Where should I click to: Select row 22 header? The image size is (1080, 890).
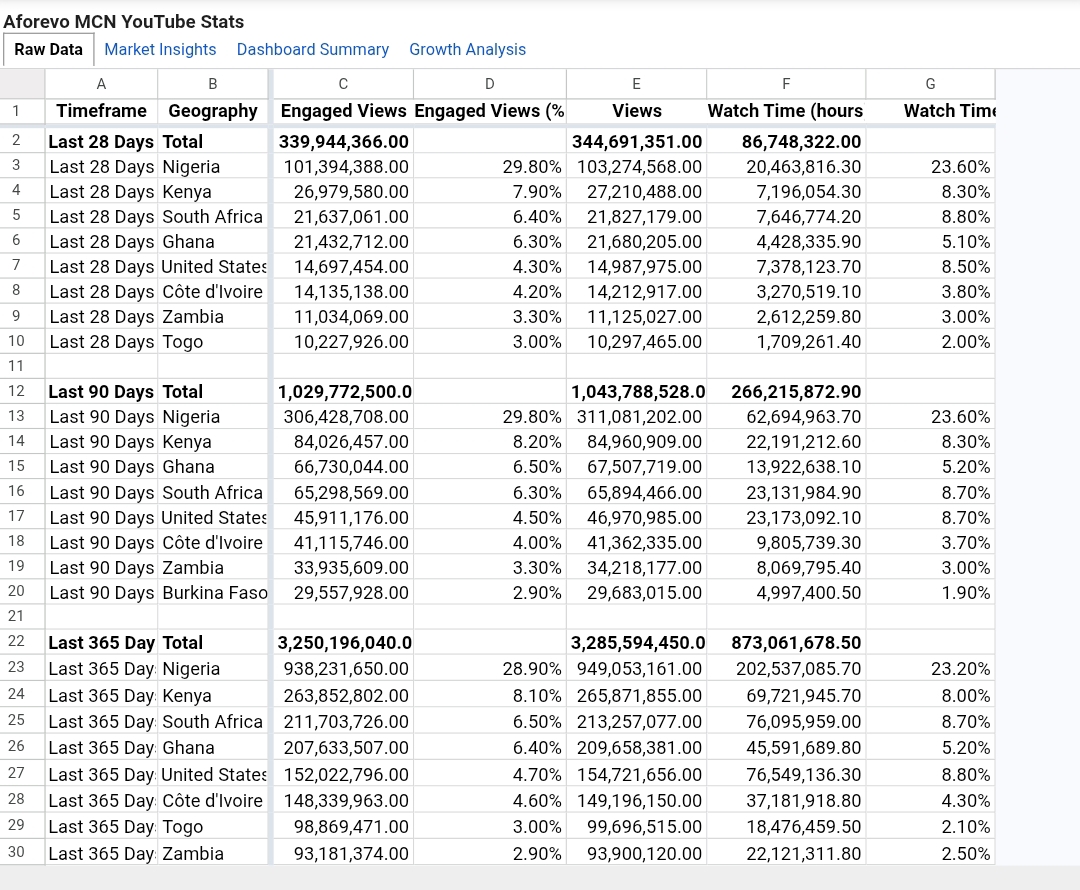tap(16, 641)
